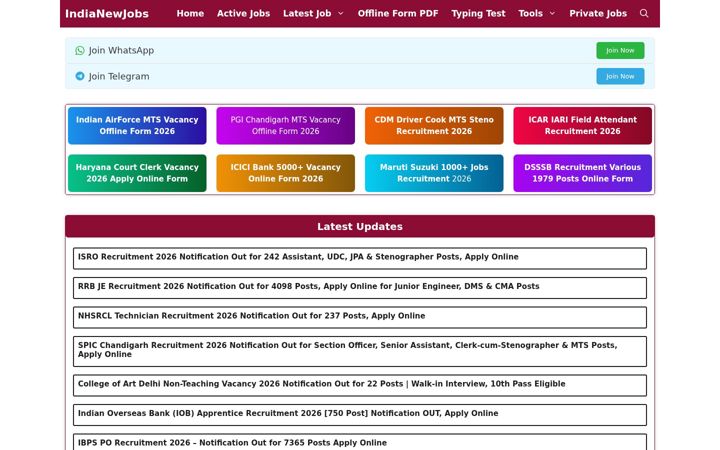This screenshot has height=450, width=720.
Task: Open ICAR IARI Field Attendant card
Action: click(582, 125)
